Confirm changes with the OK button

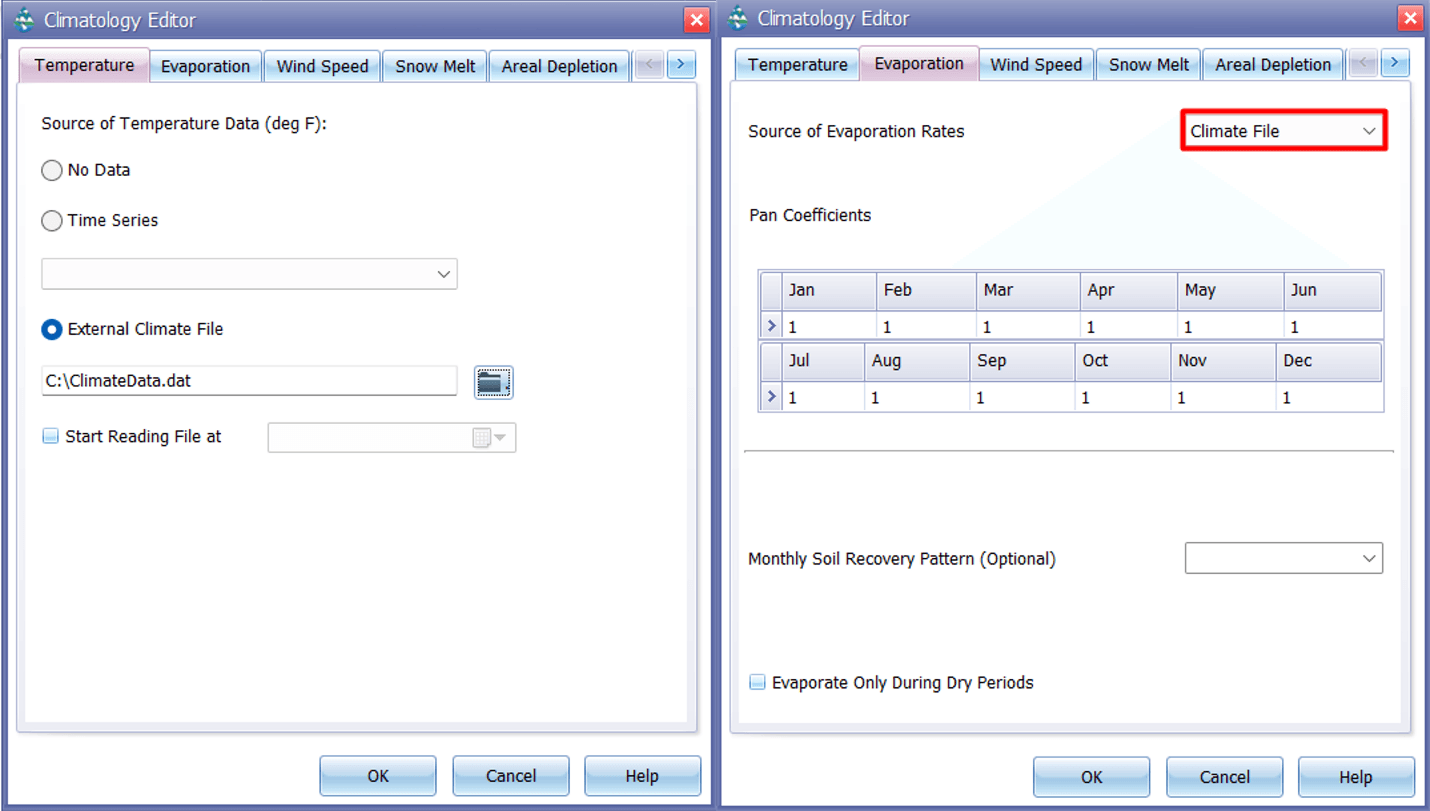[377, 775]
